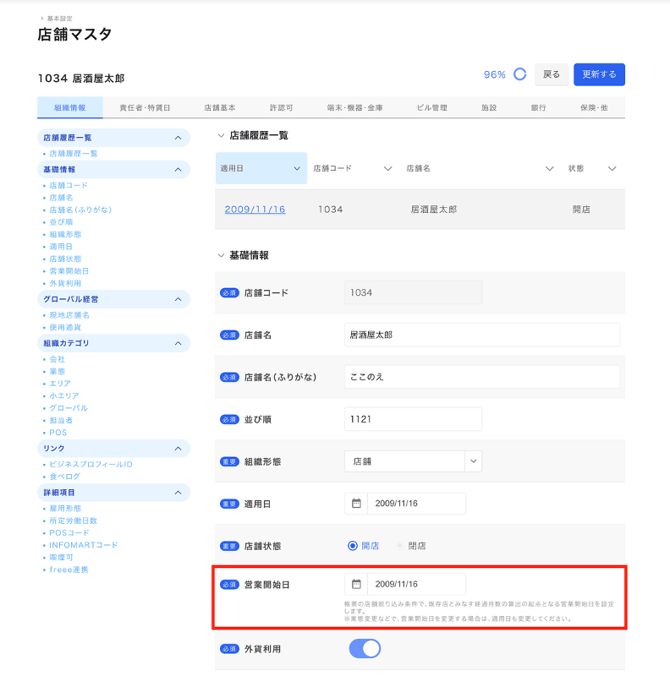Image resolution: width=670 pixels, height=676 pixels.
Task: Open the 組織形態 dropdown
Action: click(x=473, y=461)
